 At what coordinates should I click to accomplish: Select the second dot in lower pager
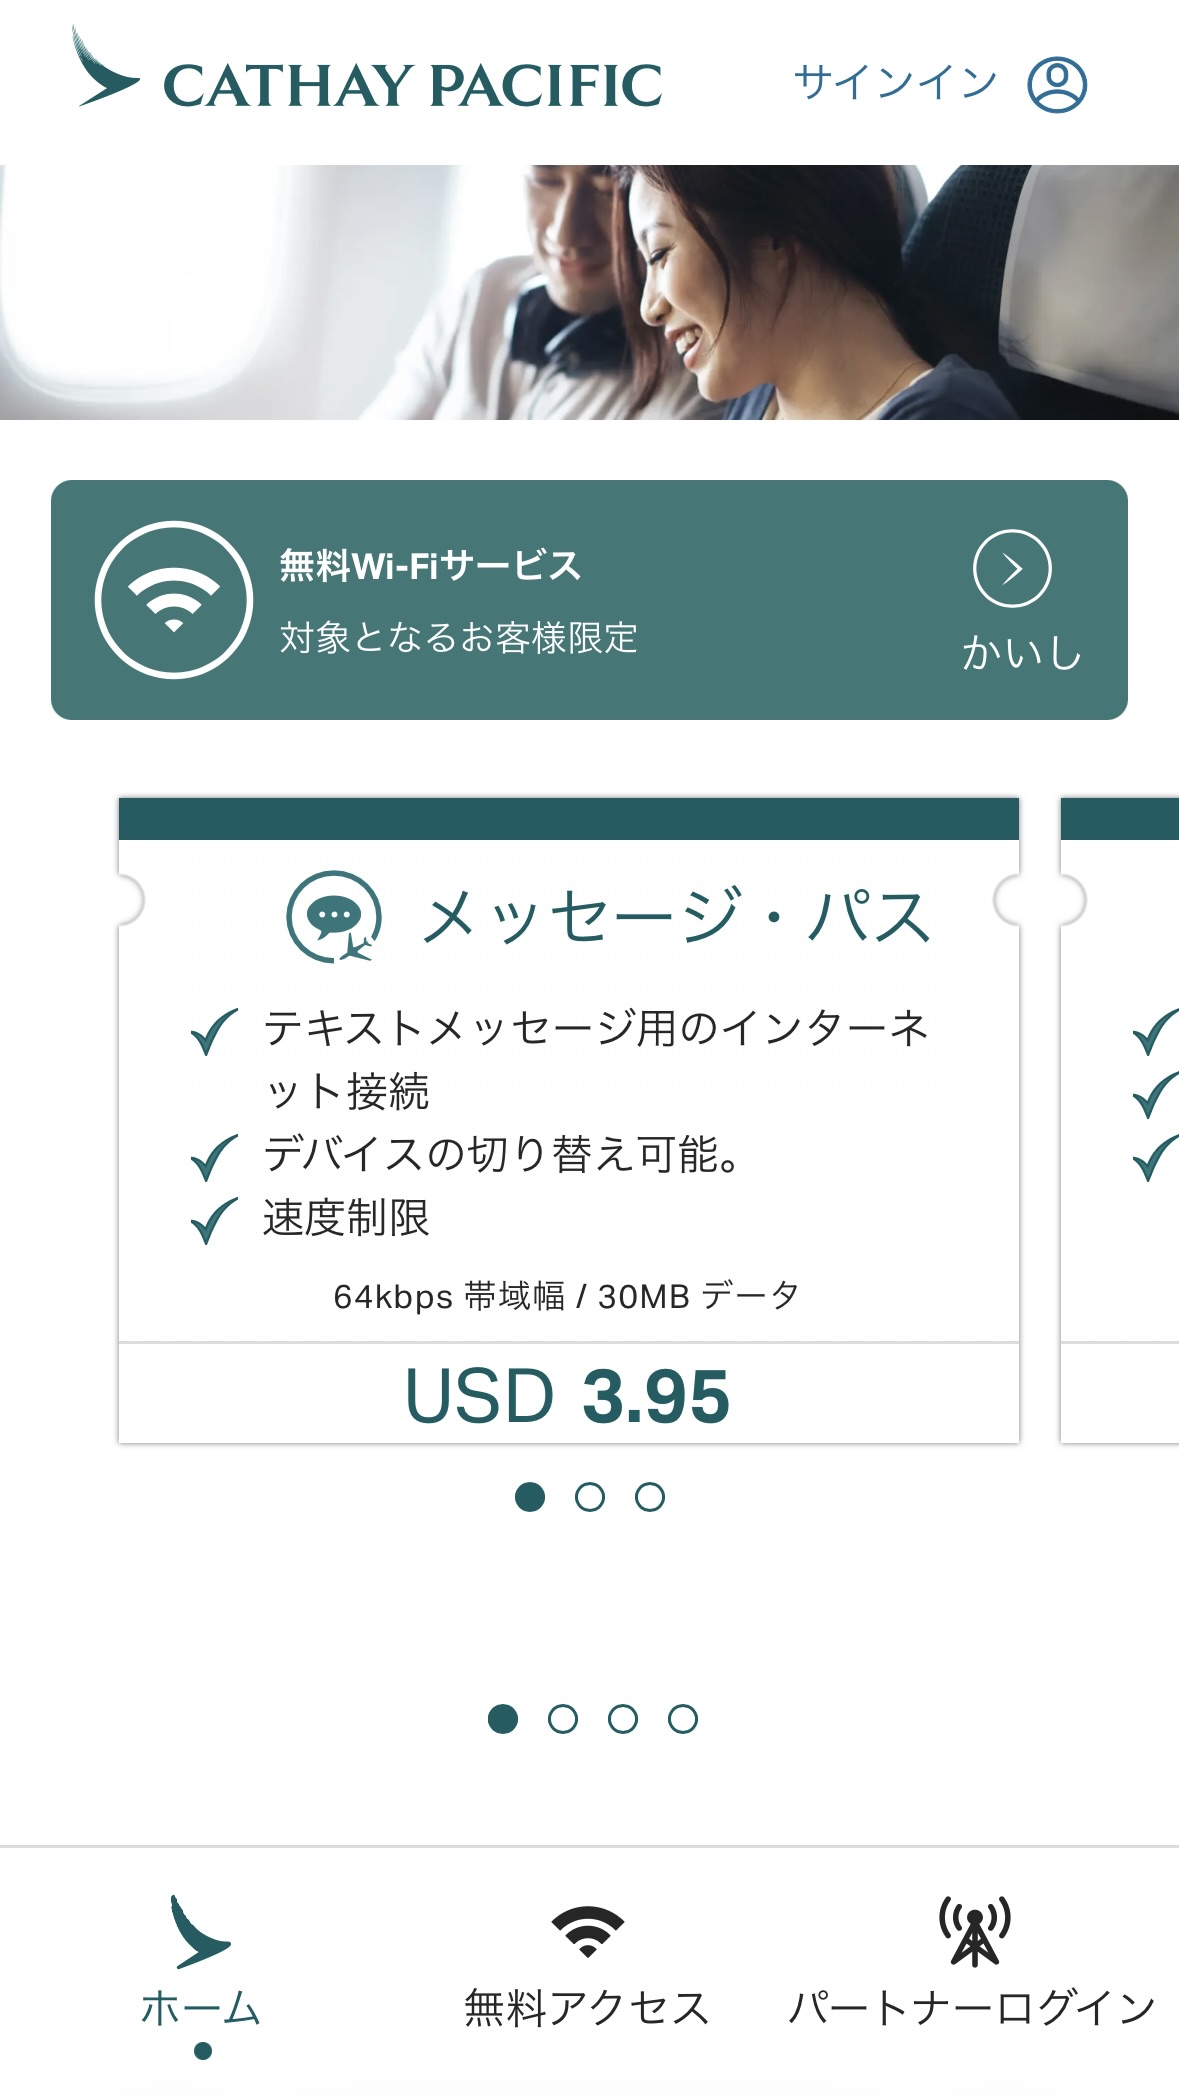(563, 1719)
